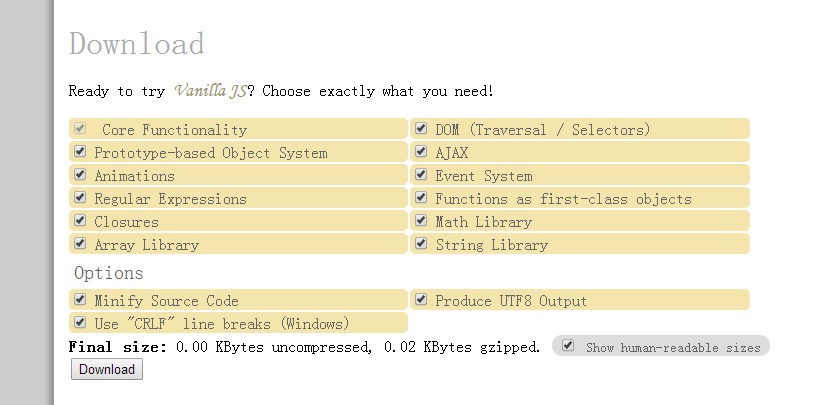The image size is (814, 405).
Task: Uncheck Functions as first-class objects
Action: point(421,197)
